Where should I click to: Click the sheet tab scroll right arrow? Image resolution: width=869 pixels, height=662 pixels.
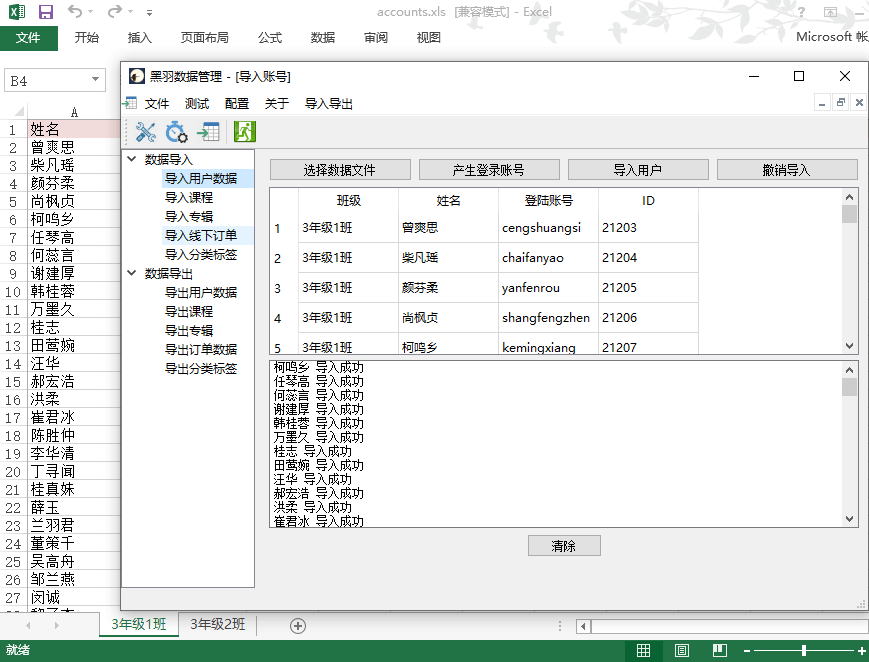(57, 625)
